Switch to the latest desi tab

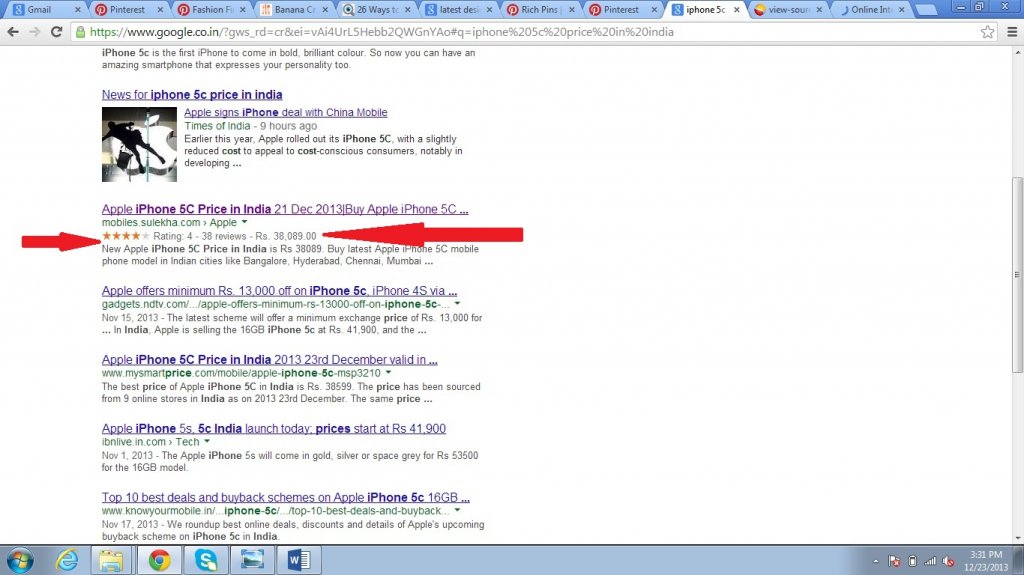[x=457, y=9]
